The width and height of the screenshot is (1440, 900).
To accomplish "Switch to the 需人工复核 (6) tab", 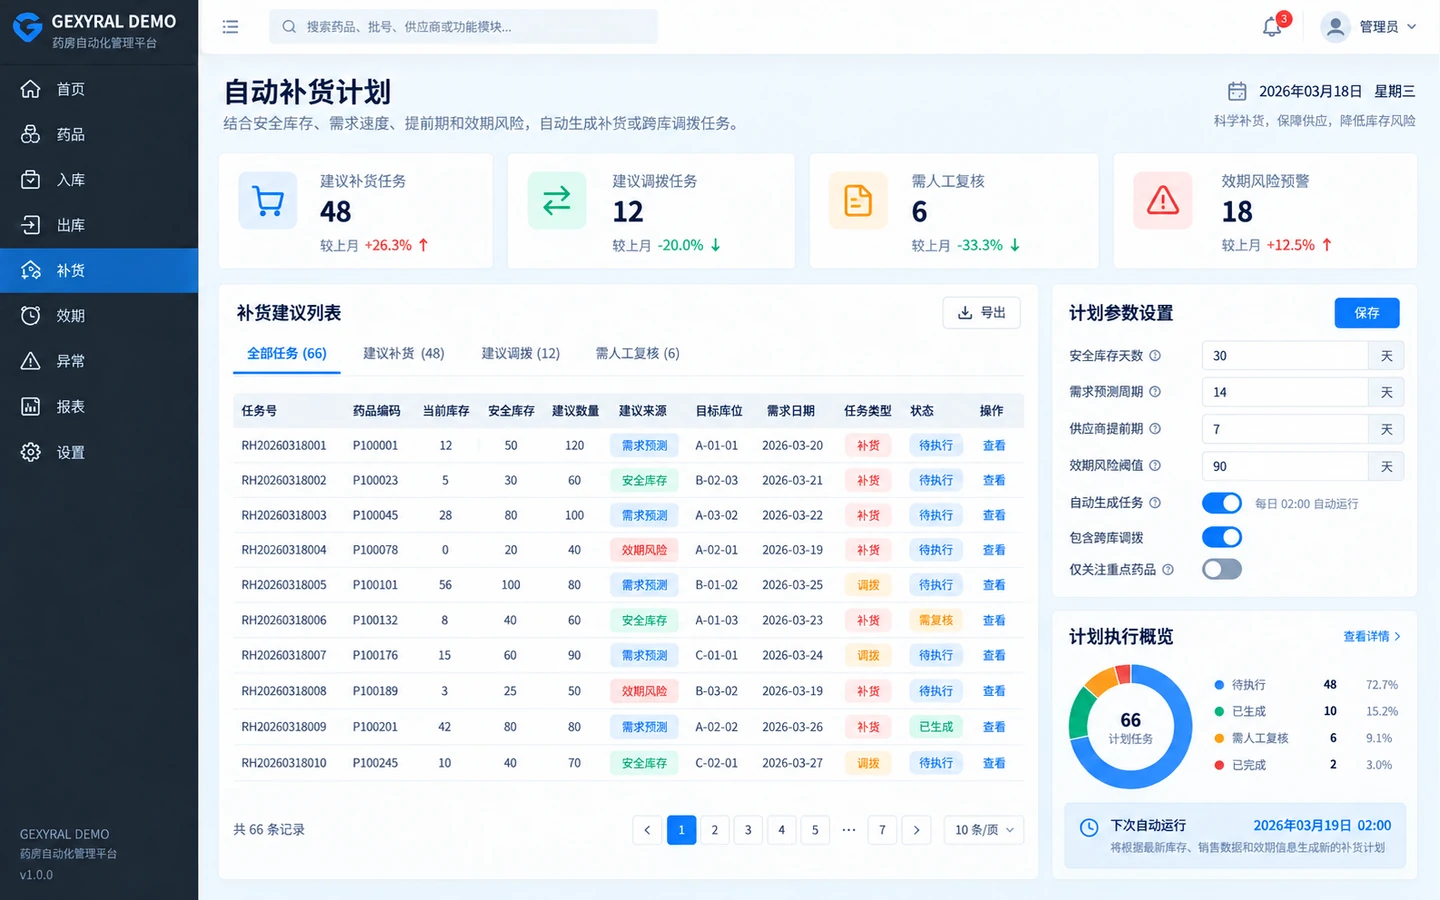I will click(638, 354).
